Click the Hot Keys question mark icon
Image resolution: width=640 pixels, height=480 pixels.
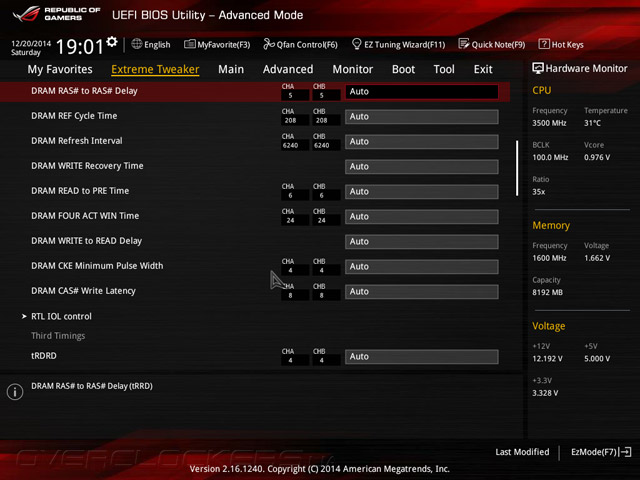544,44
